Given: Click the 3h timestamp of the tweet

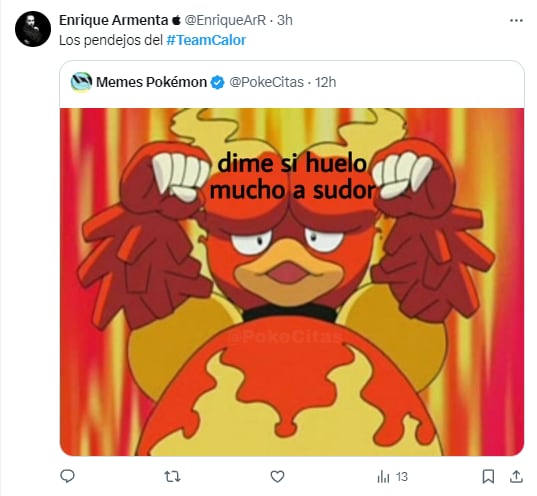Looking at the screenshot, I should point(285,20).
